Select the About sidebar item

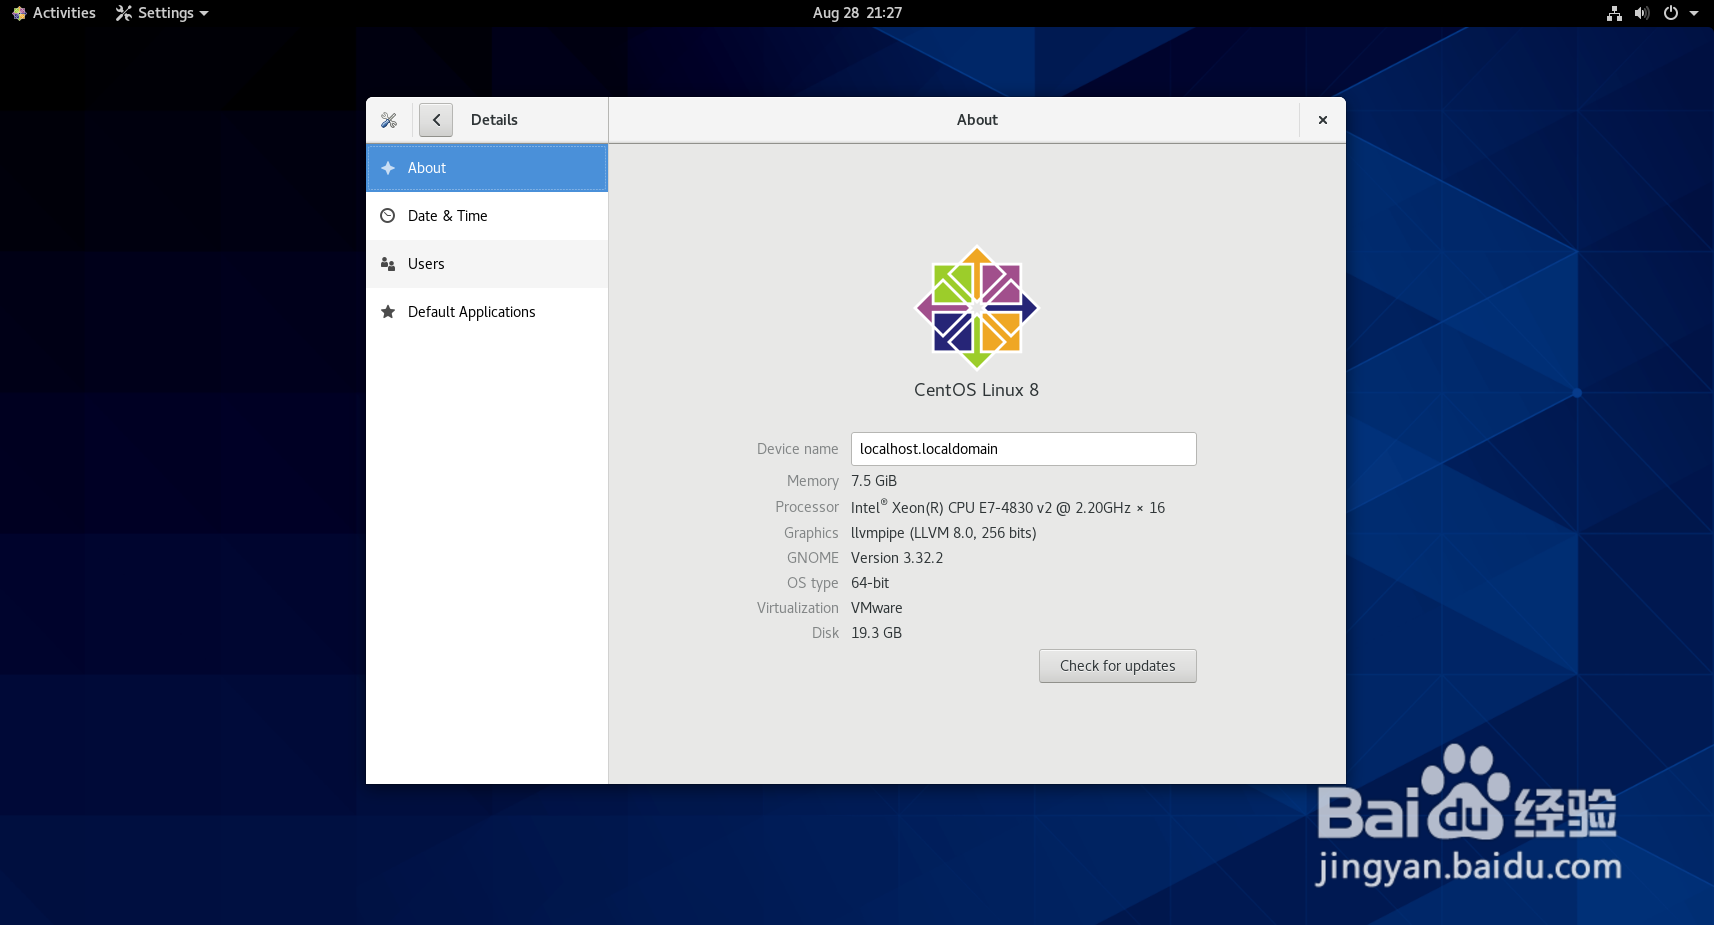487,168
